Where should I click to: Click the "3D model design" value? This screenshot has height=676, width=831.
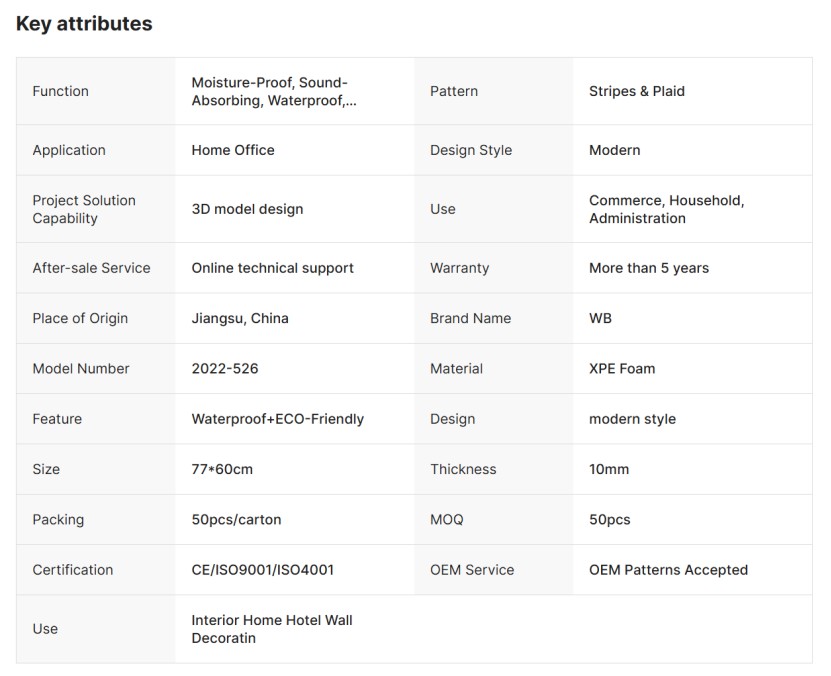click(x=247, y=209)
